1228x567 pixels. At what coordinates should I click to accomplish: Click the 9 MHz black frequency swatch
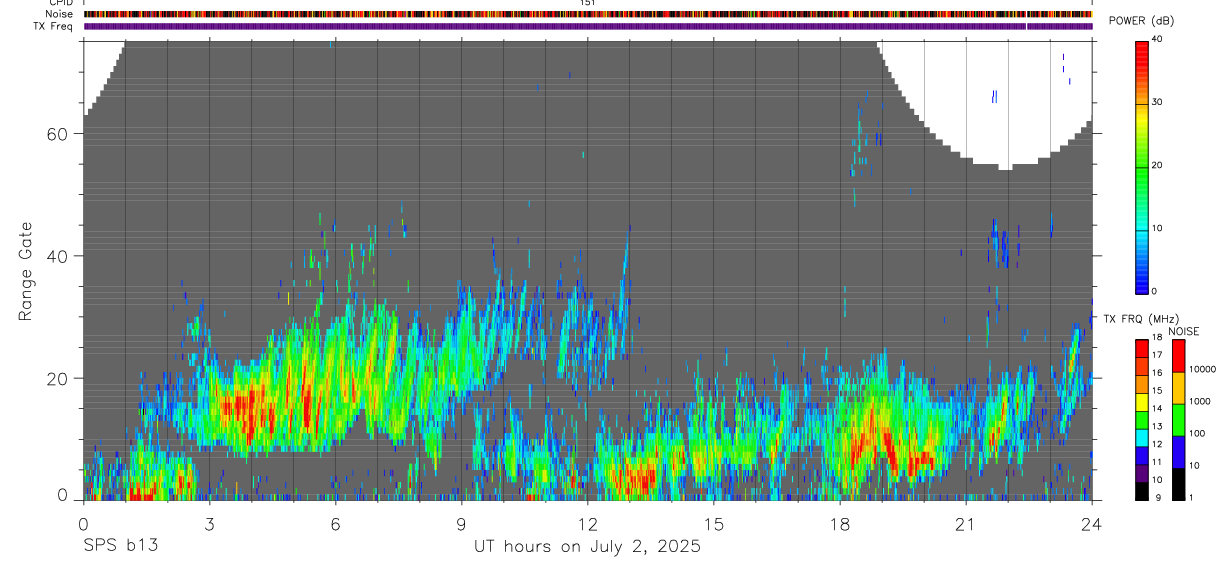tap(1142, 491)
